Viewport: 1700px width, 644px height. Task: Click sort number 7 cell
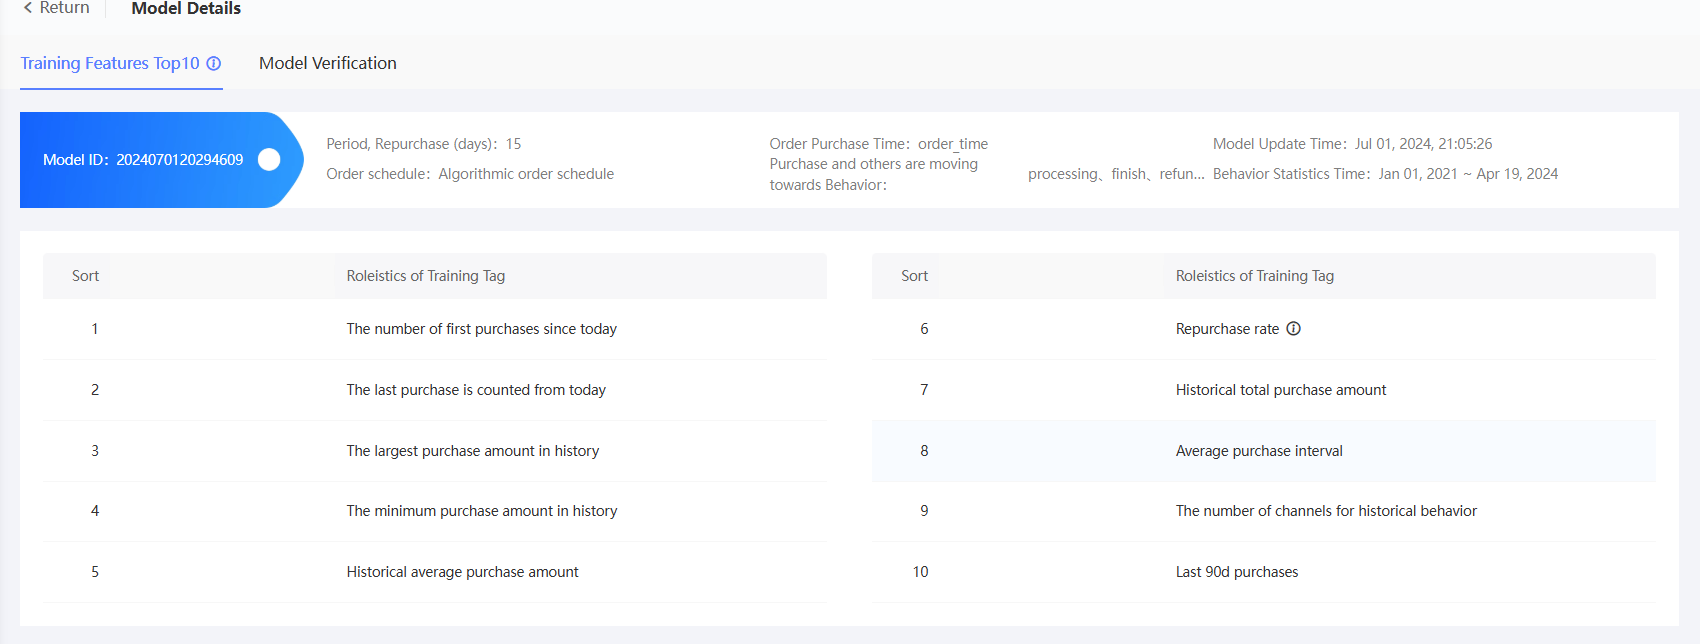924,390
